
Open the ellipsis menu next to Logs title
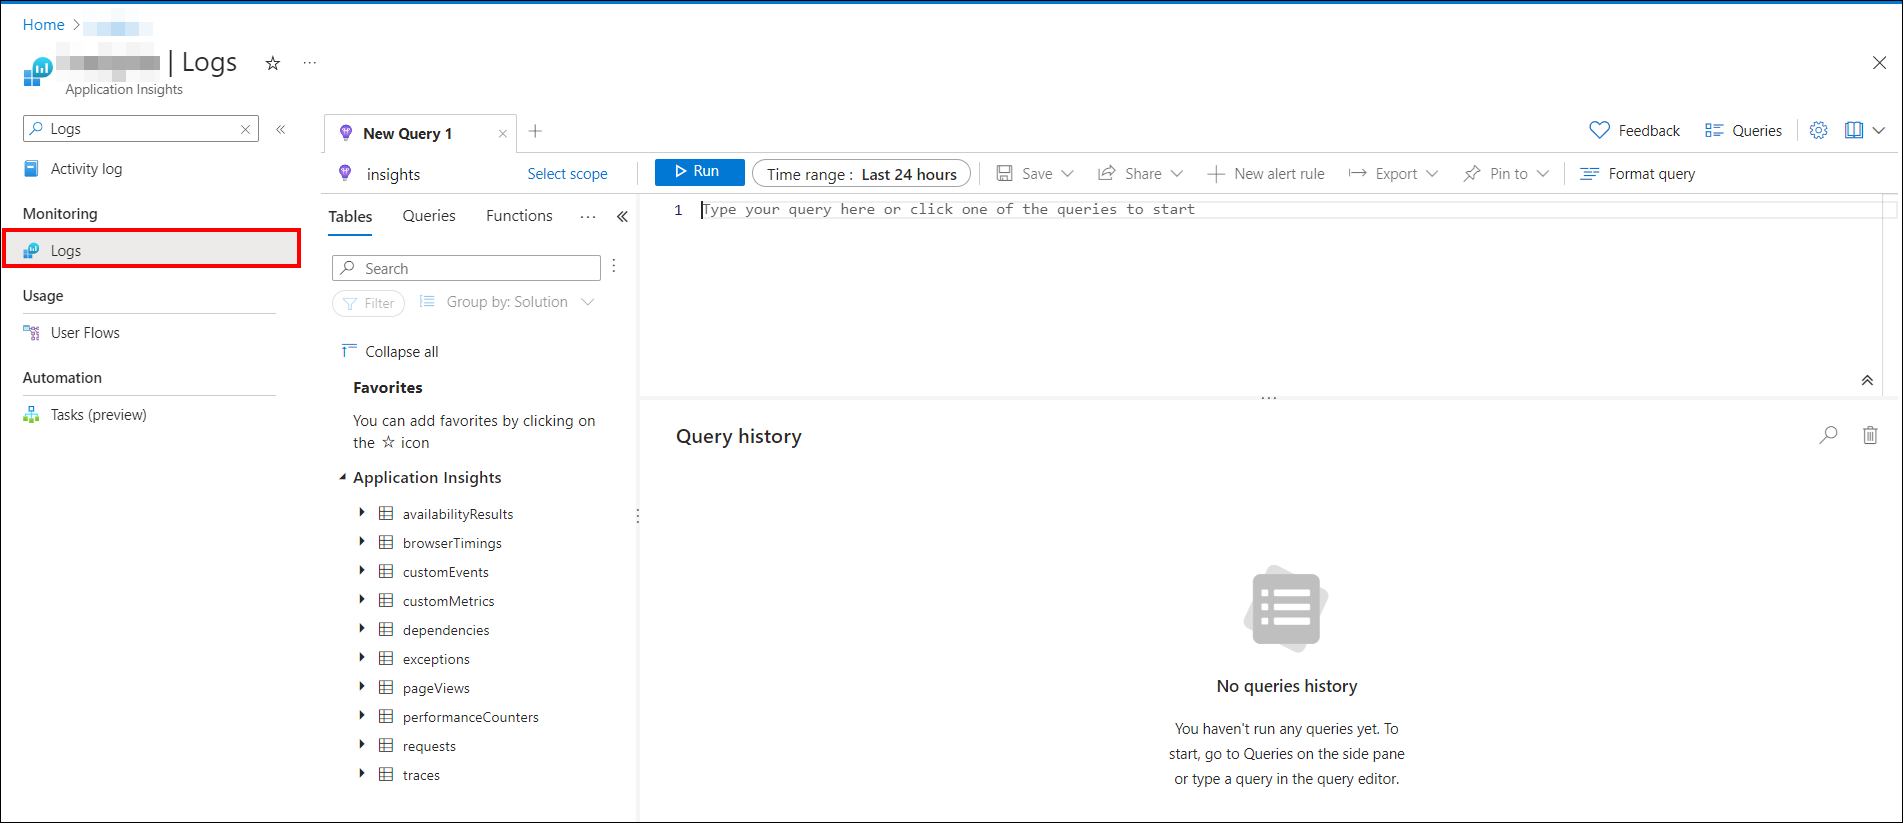(310, 63)
